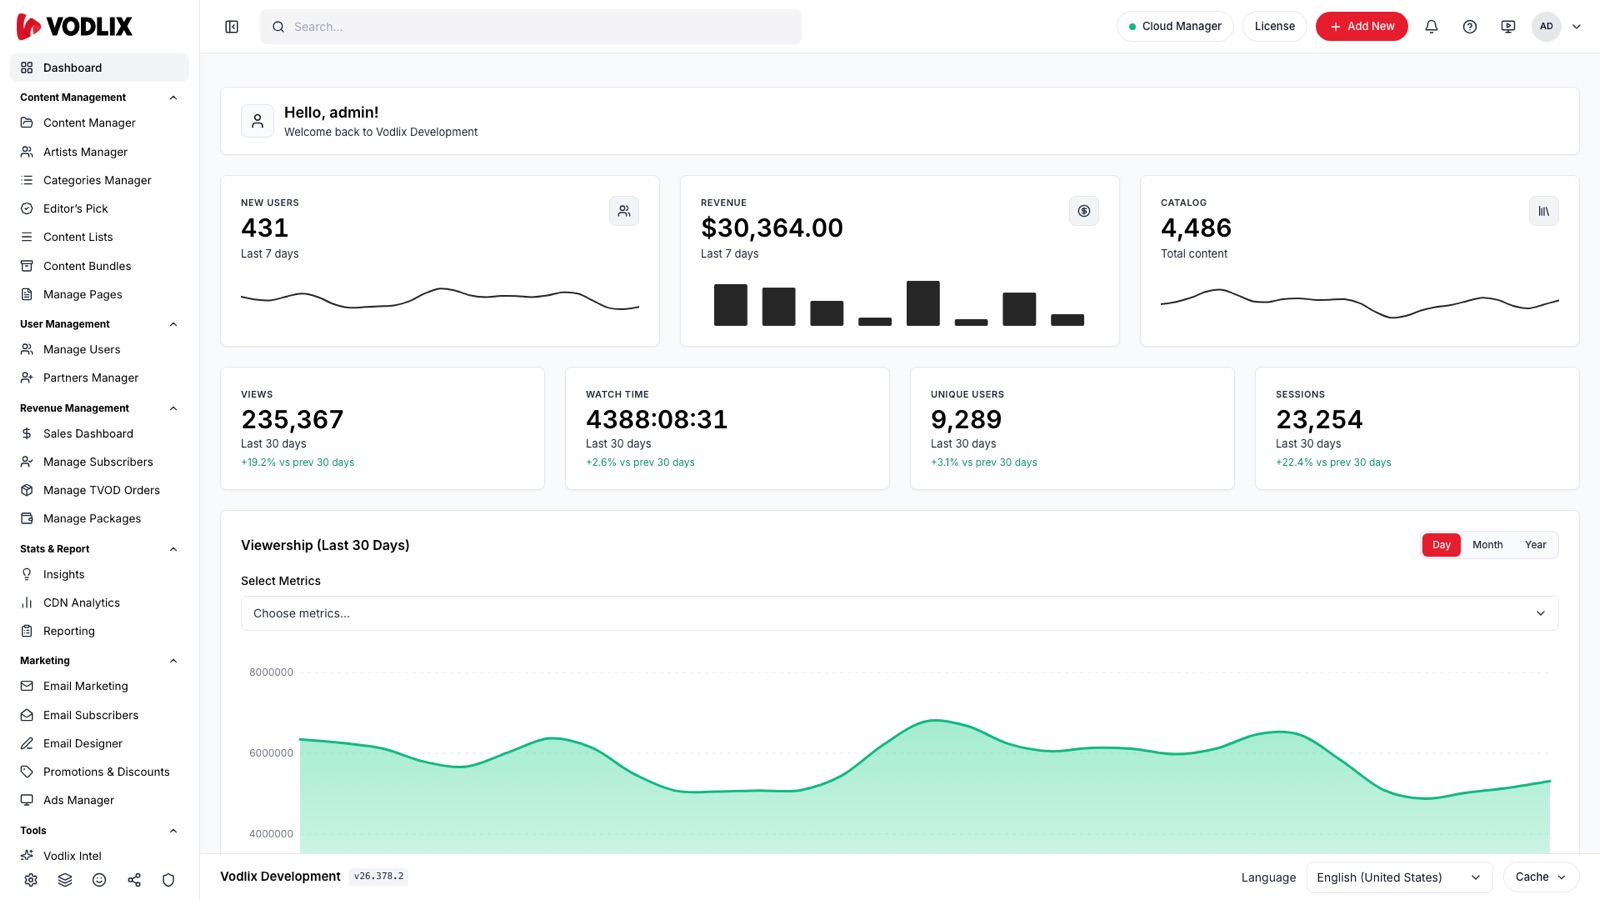This screenshot has height=900, width=1600.
Task: Click the v26.378.2 version badge
Action: tap(378, 877)
